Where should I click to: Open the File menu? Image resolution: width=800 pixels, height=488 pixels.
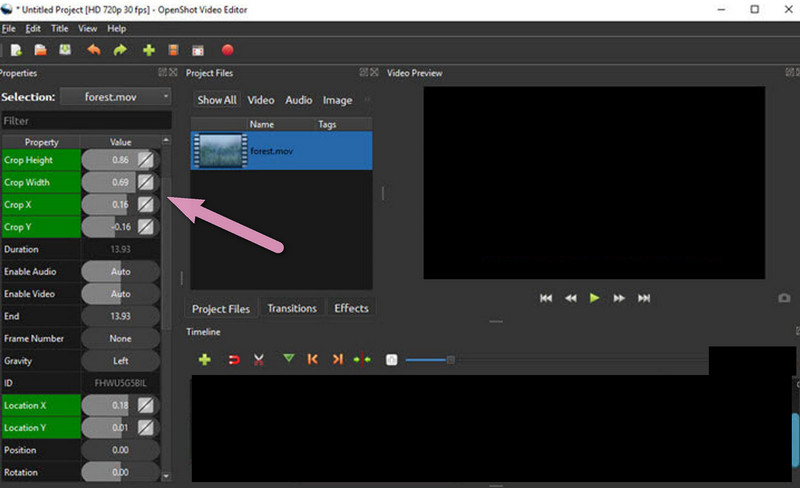click(9, 29)
